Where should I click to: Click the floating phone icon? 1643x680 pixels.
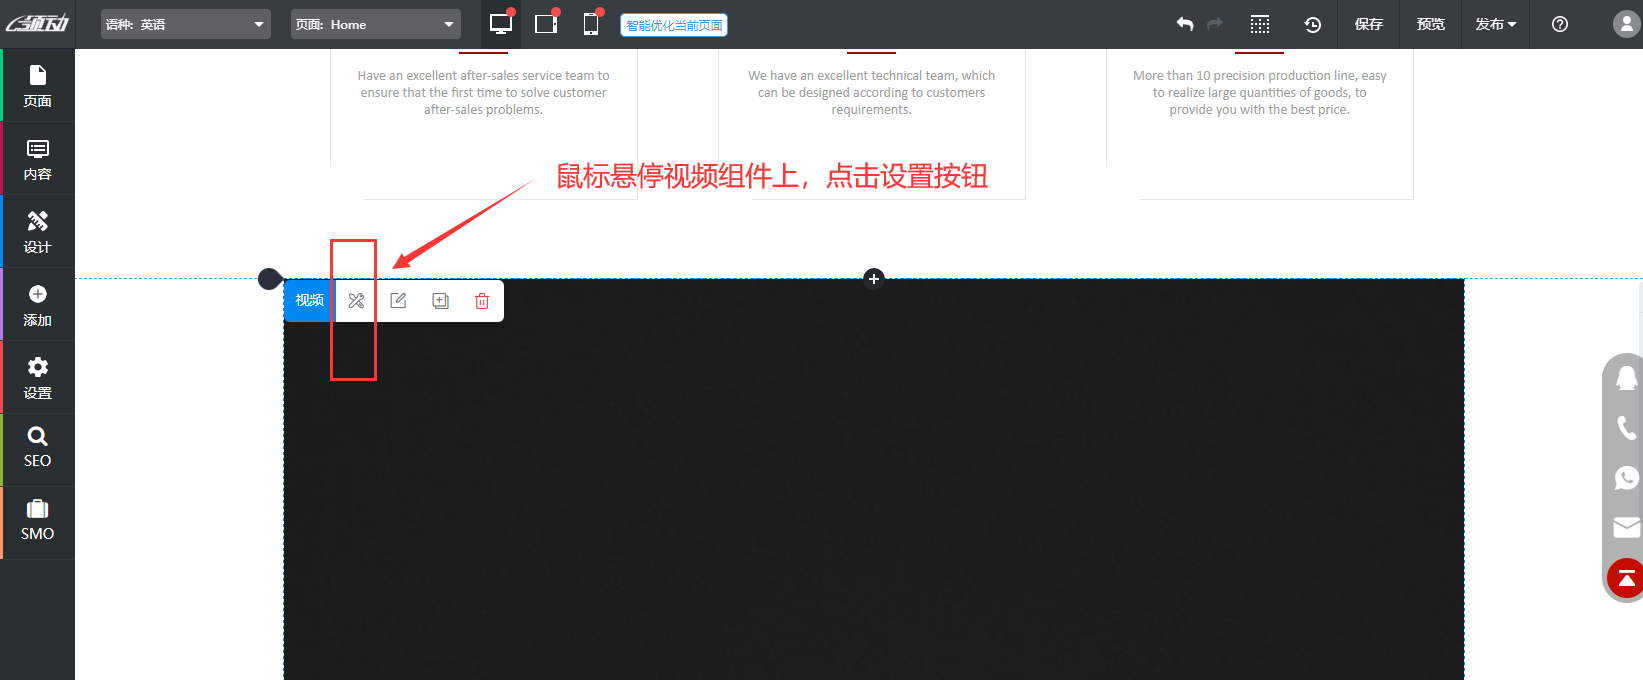pyautogui.click(x=1627, y=428)
